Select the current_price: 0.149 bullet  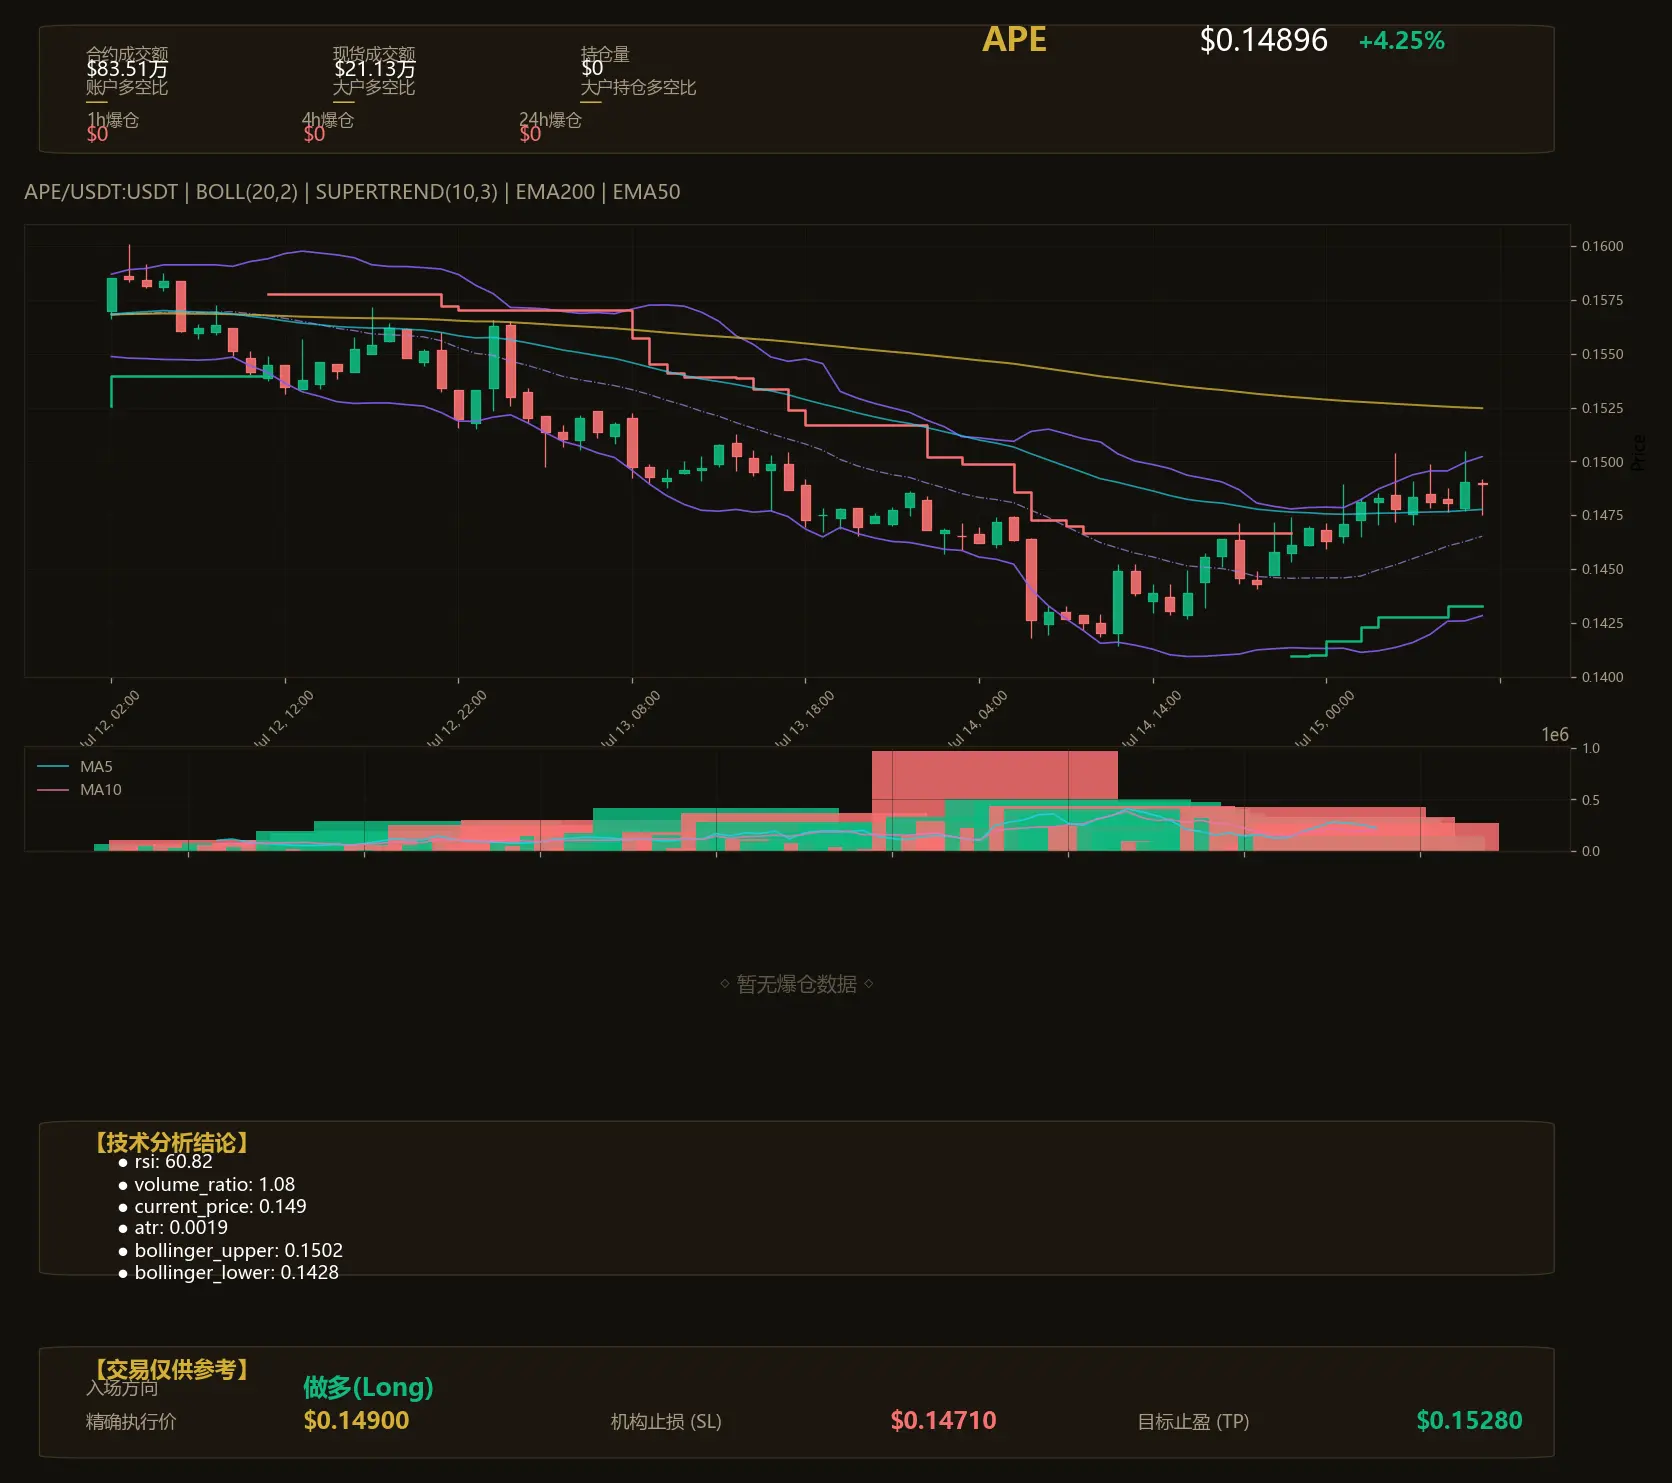click(x=212, y=1207)
